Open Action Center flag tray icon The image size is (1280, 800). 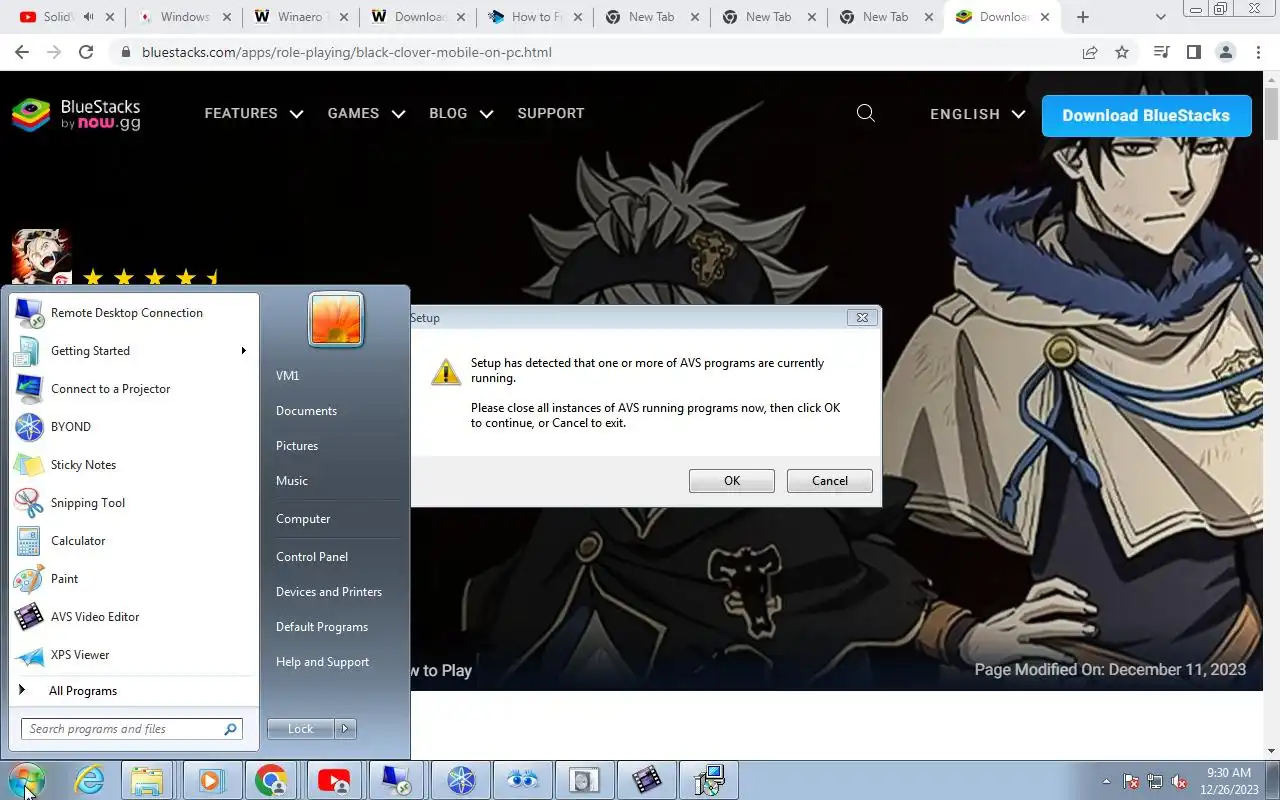(x=1131, y=781)
